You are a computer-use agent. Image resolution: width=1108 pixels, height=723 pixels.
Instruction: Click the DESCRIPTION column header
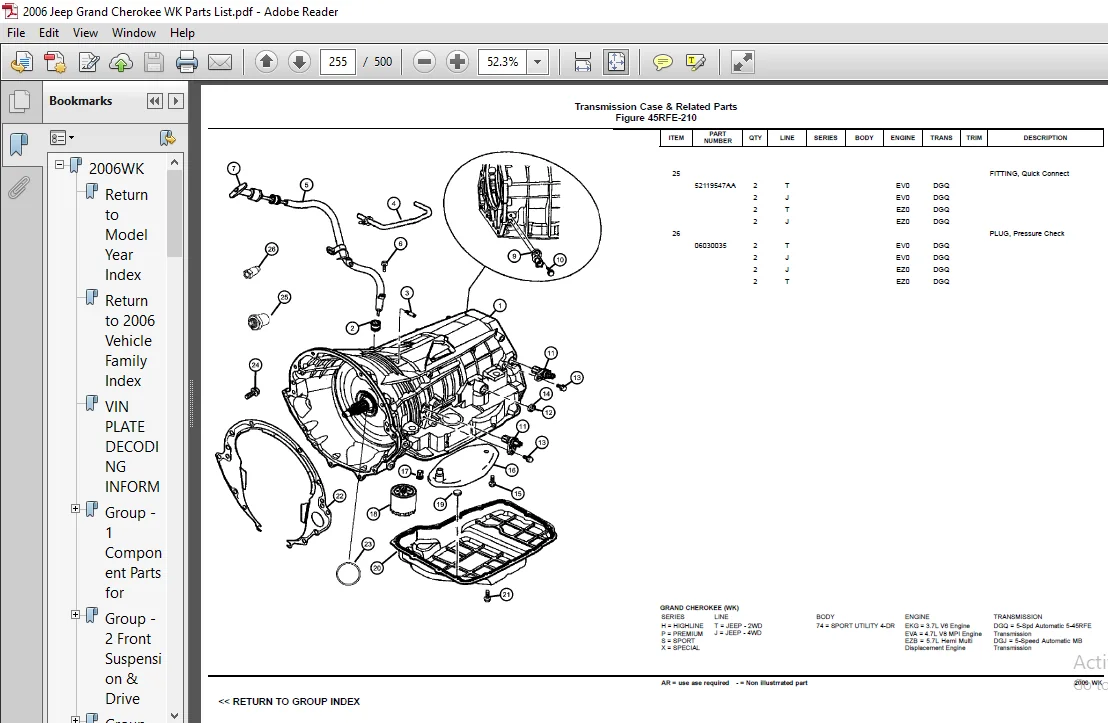pos(1045,138)
